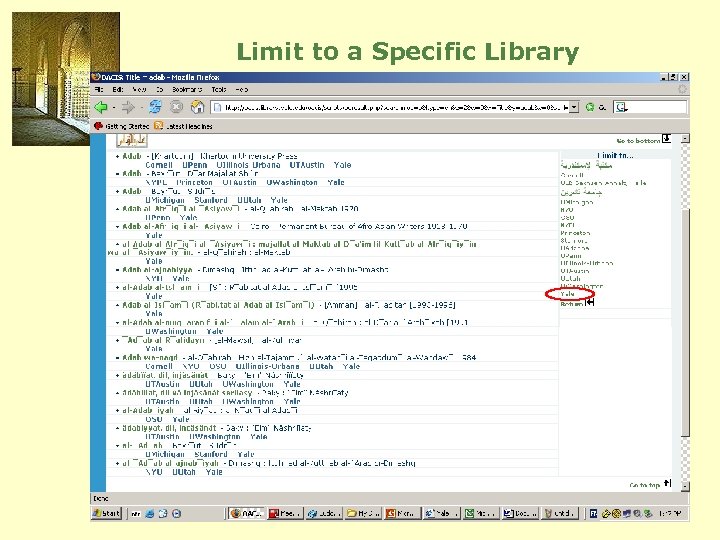This screenshot has height=540, width=720.
Task: Click the vertical scrollbar thumb
Action: click(x=685, y=321)
